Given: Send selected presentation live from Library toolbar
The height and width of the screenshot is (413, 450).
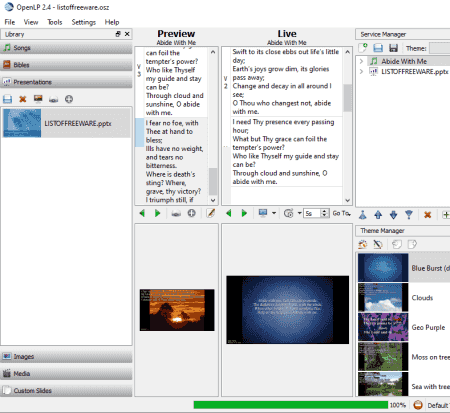Looking at the screenshot, I should (53, 99).
